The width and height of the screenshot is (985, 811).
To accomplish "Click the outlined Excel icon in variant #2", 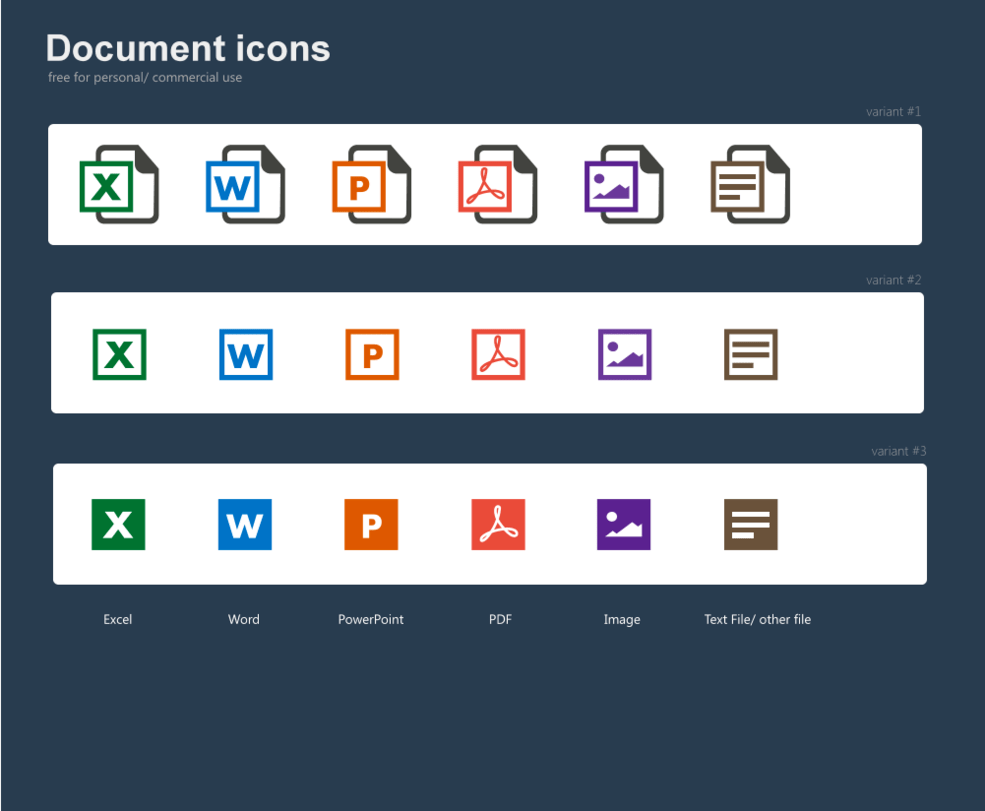I will (118, 354).
